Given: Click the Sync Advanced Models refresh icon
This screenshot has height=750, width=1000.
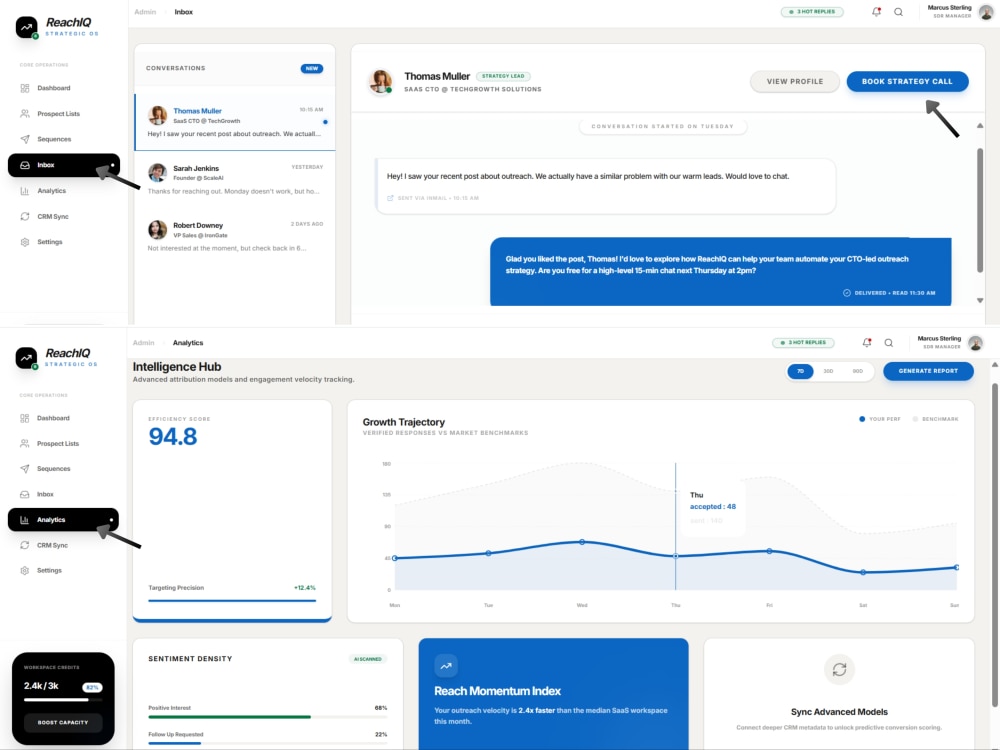Looking at the screenshot, I should [x=839, y=669].
